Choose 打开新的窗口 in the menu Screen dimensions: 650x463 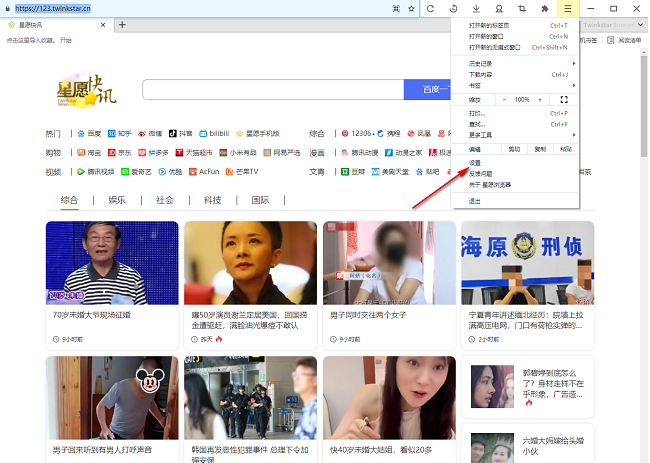515,36
